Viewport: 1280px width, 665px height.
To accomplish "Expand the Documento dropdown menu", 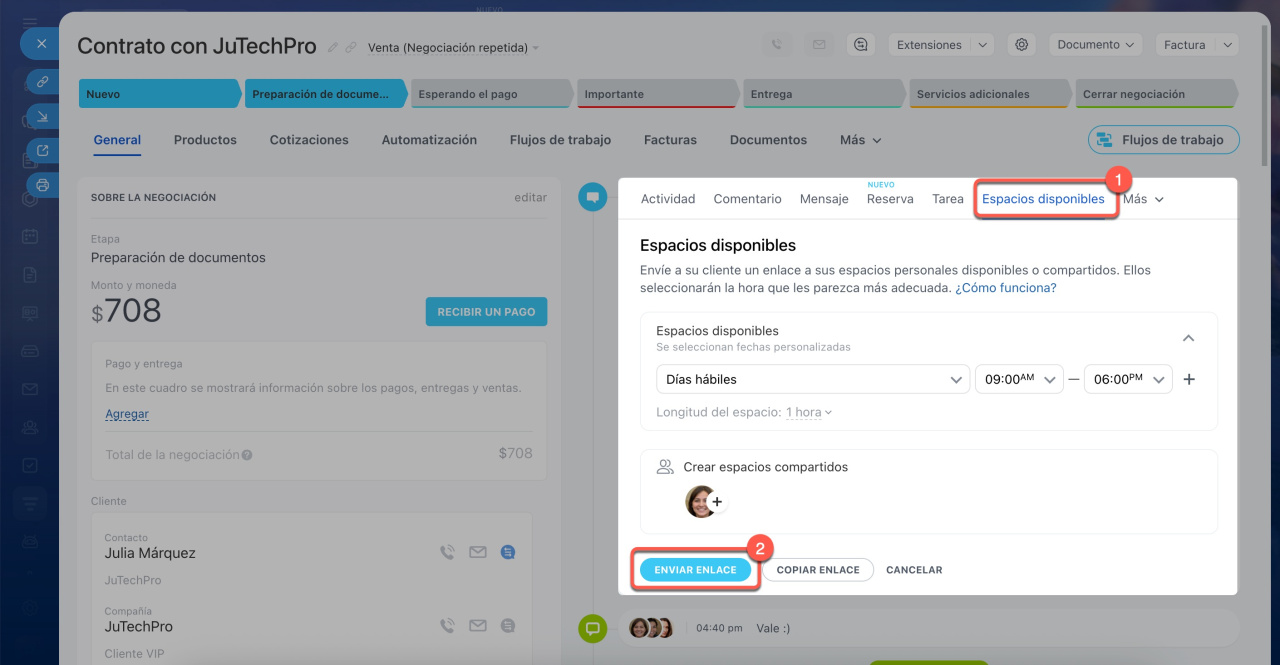I will click(1096, 45).
